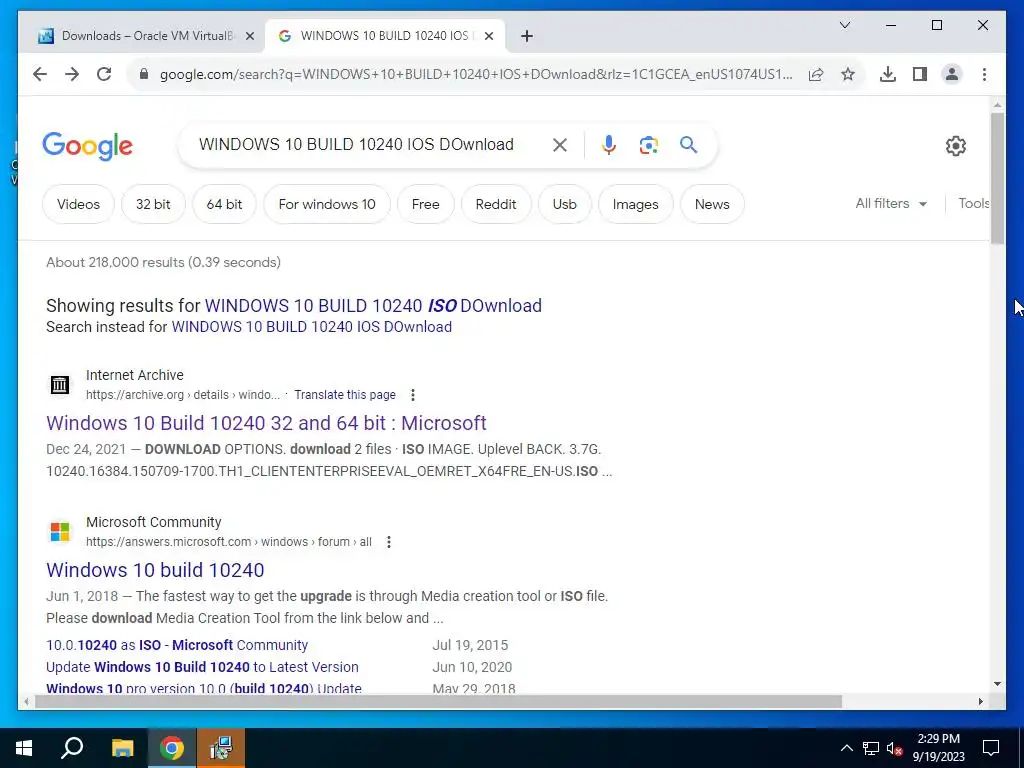Open Update Windows 10 Build 10240 to Latest Version

(x=202, y=667)
